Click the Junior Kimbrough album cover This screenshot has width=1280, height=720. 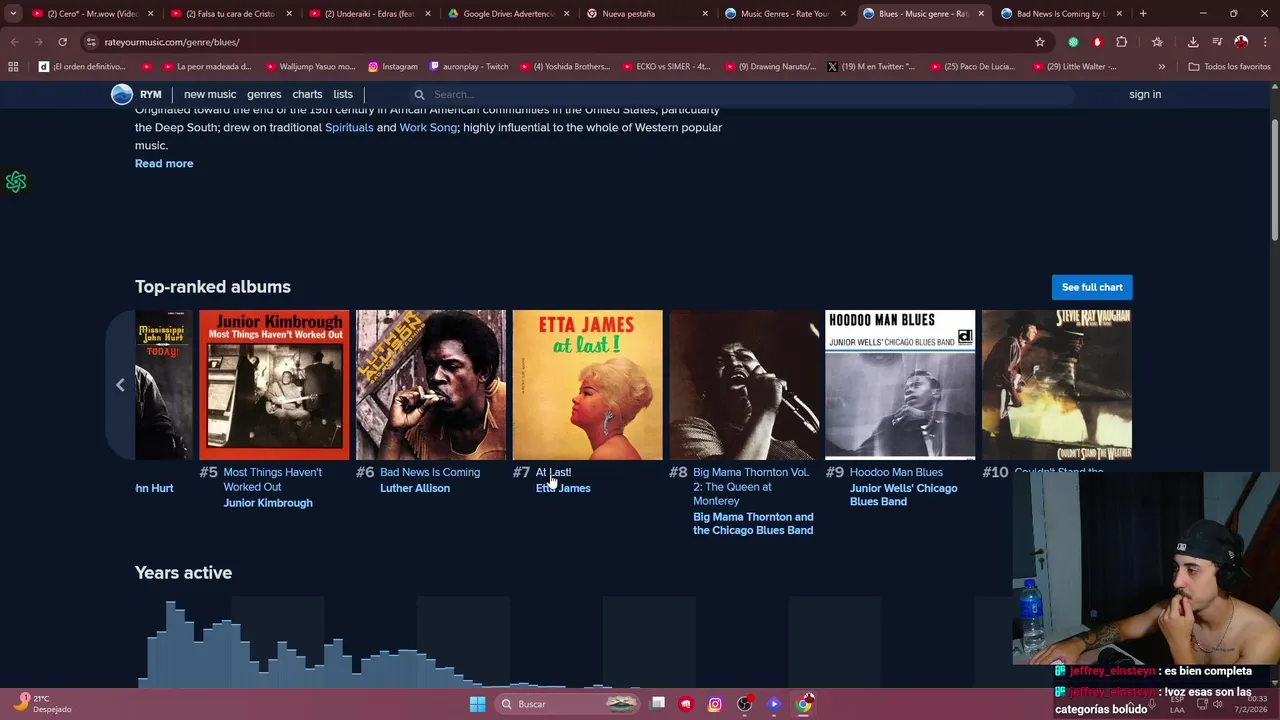274,385
